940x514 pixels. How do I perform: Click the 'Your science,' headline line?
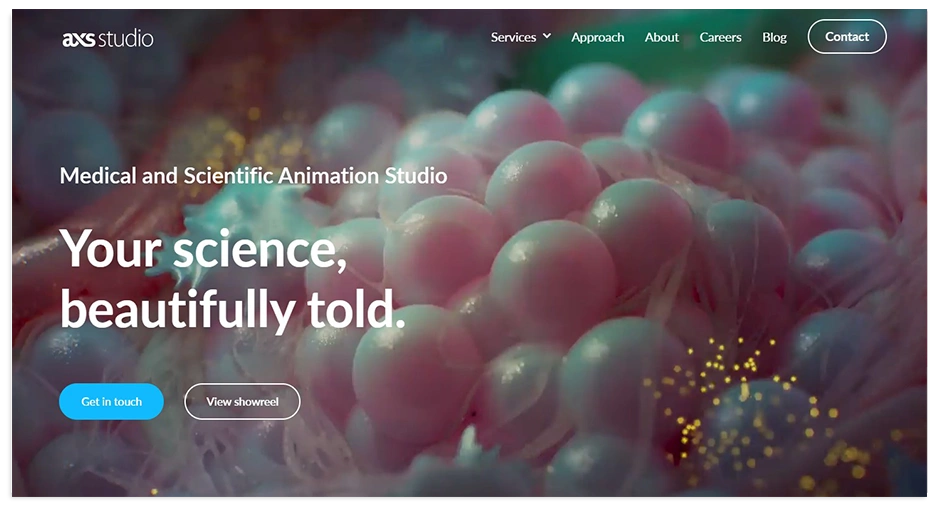pyautogui.click(x=203, y=248)
